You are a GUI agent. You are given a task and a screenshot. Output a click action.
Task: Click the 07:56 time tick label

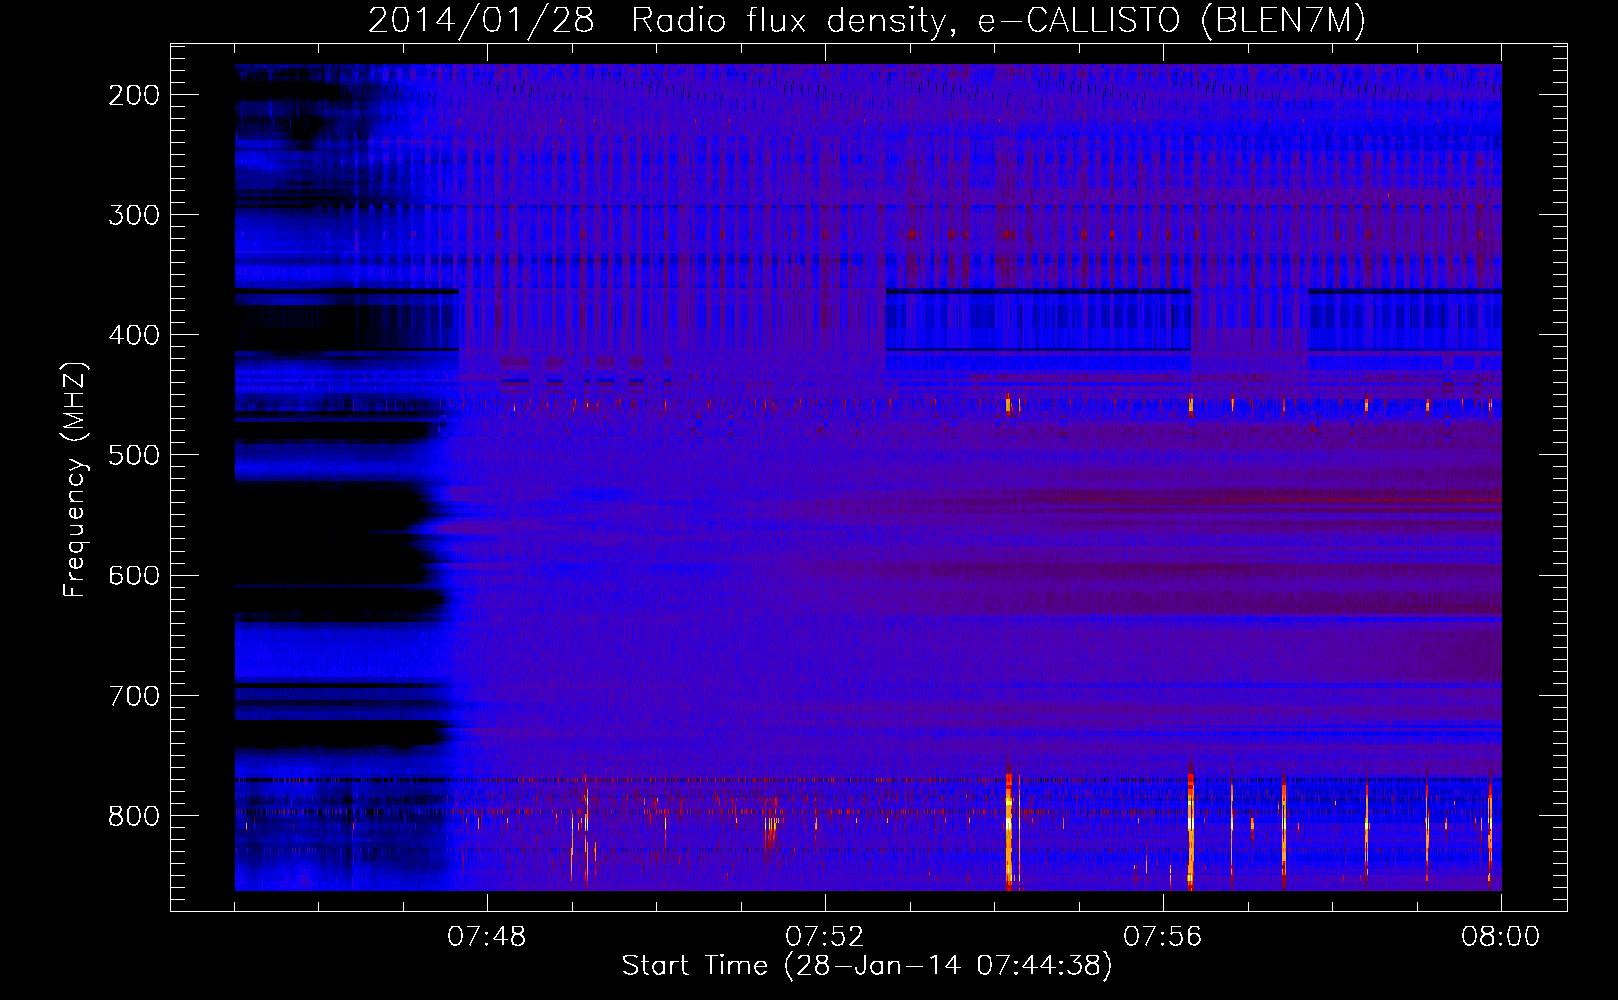pyautogui.click(x=1163, y=937)
